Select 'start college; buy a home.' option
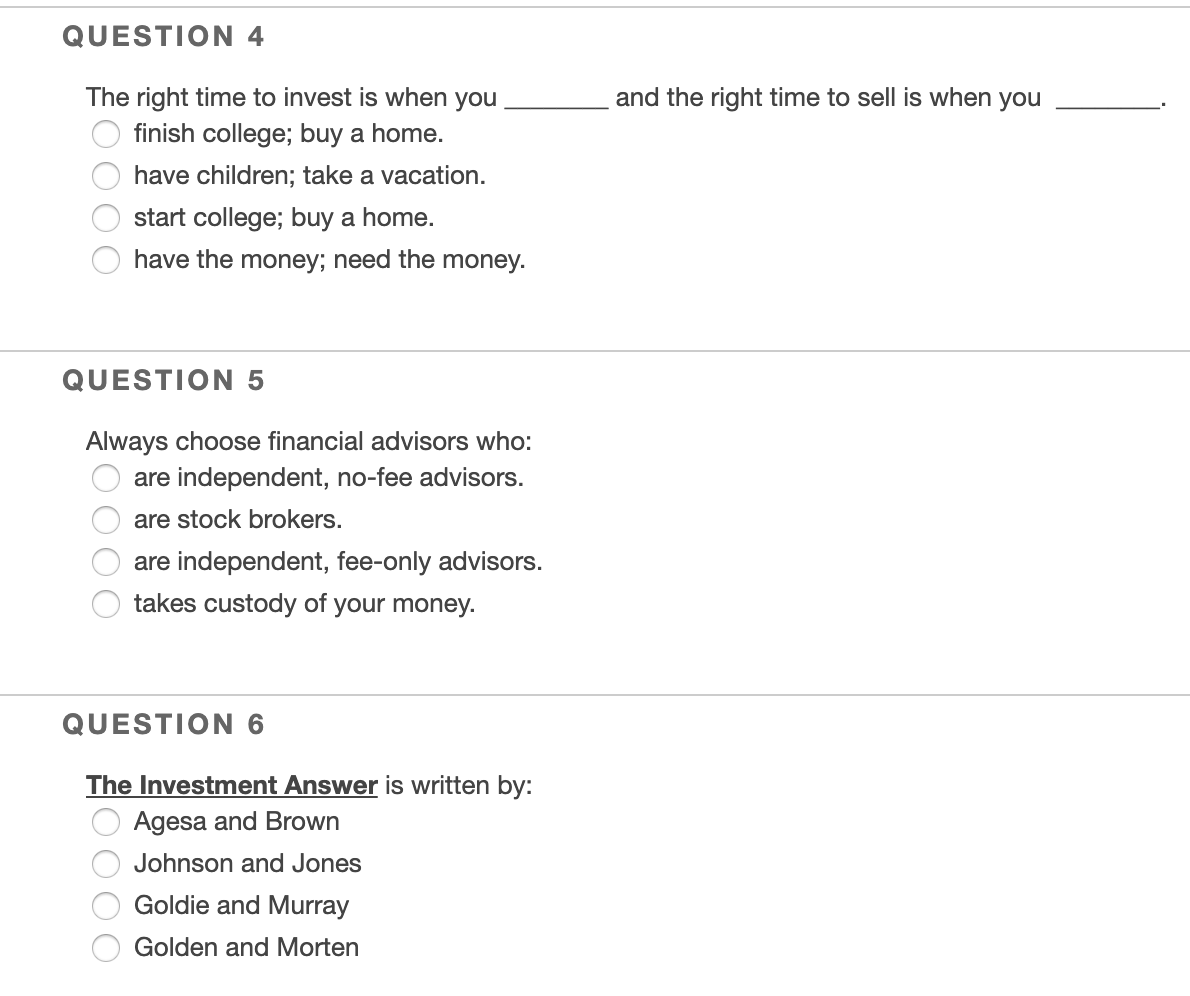 tap(106, 218)
